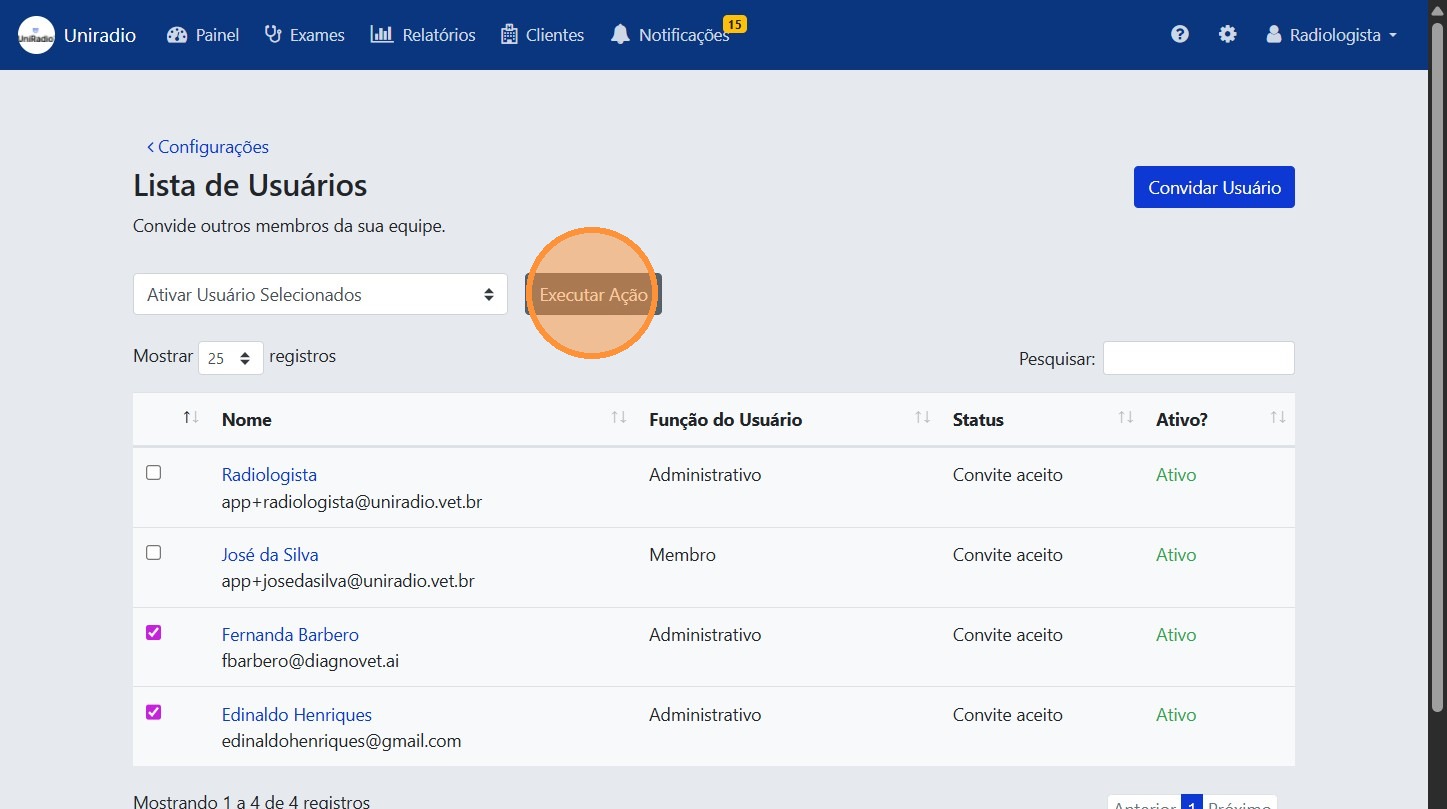
Task: Uncheck Fernanda Barbero's row checkbox
Action: click(153, 632)
